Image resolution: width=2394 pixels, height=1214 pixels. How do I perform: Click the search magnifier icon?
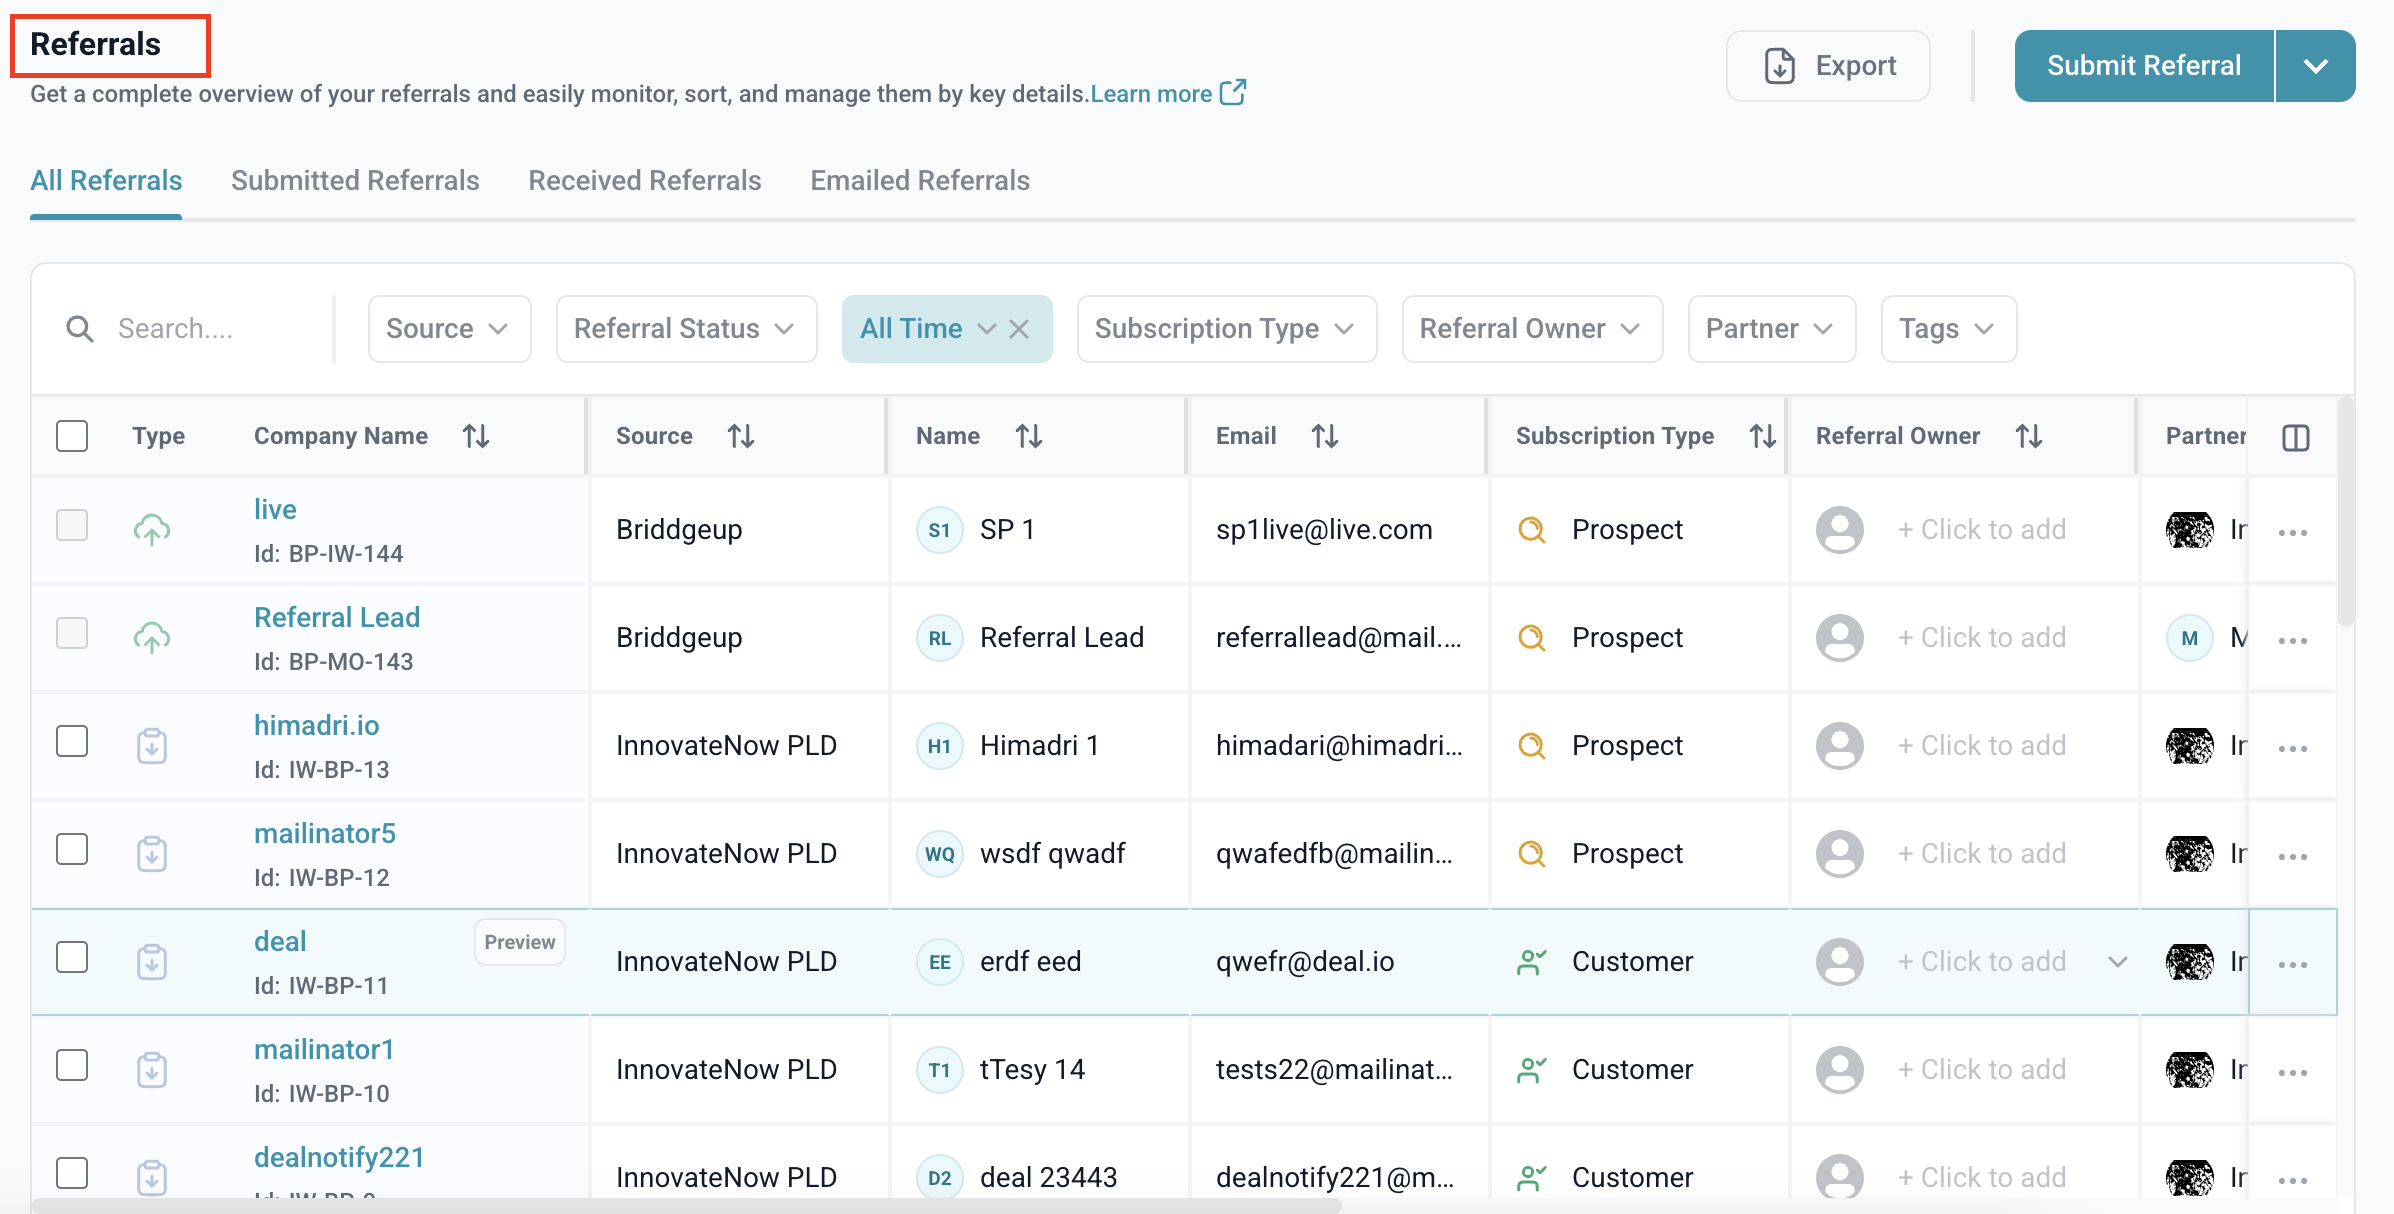coord(80,329)
